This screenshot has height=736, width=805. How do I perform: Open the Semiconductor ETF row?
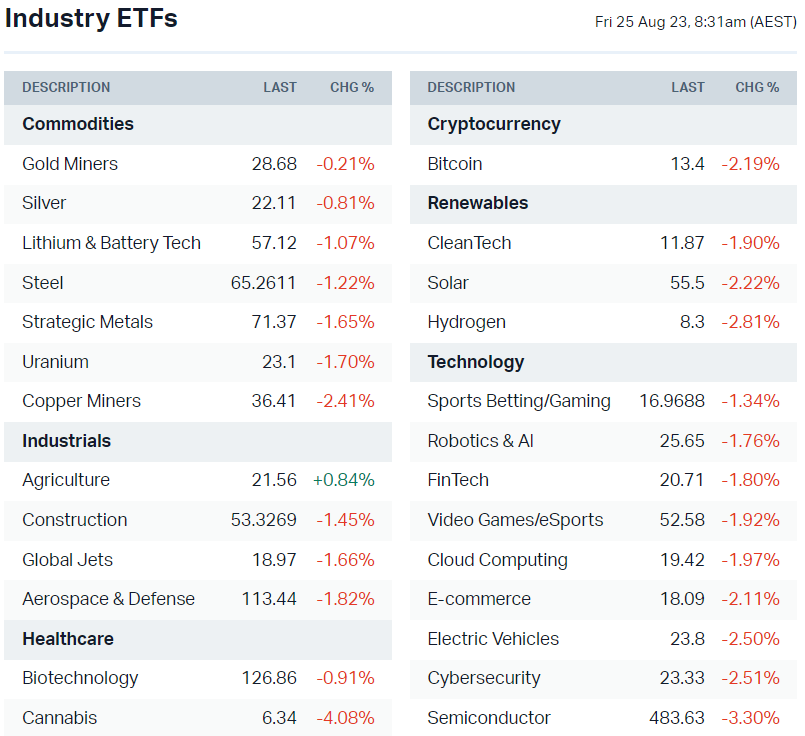click(489, 718)
